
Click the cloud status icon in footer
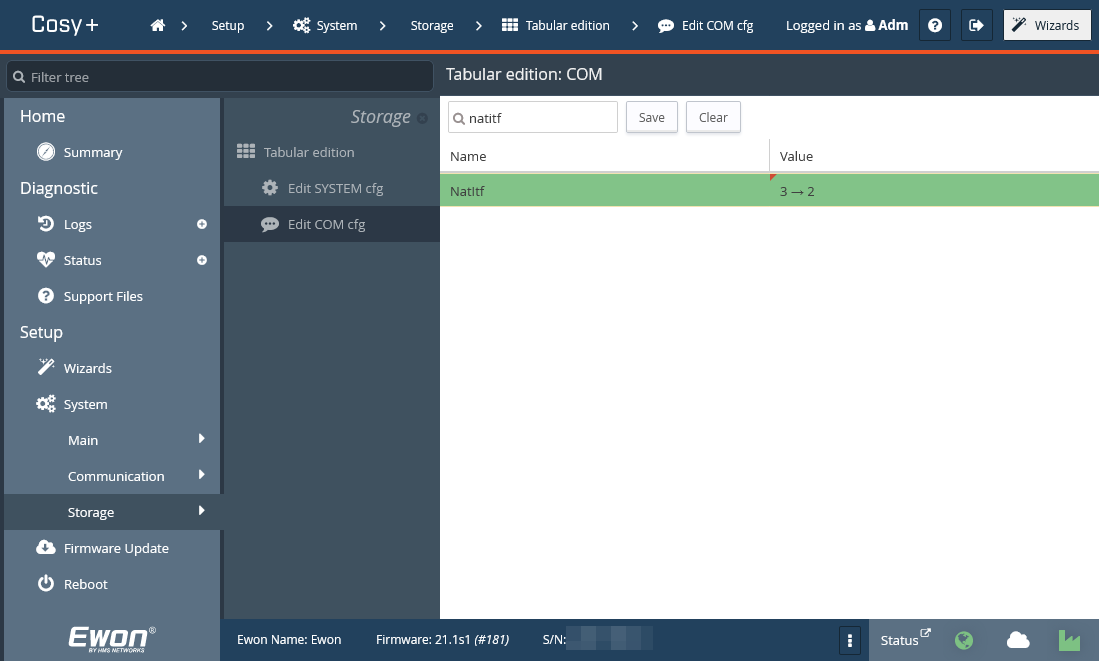click(x=1018, y=640)
